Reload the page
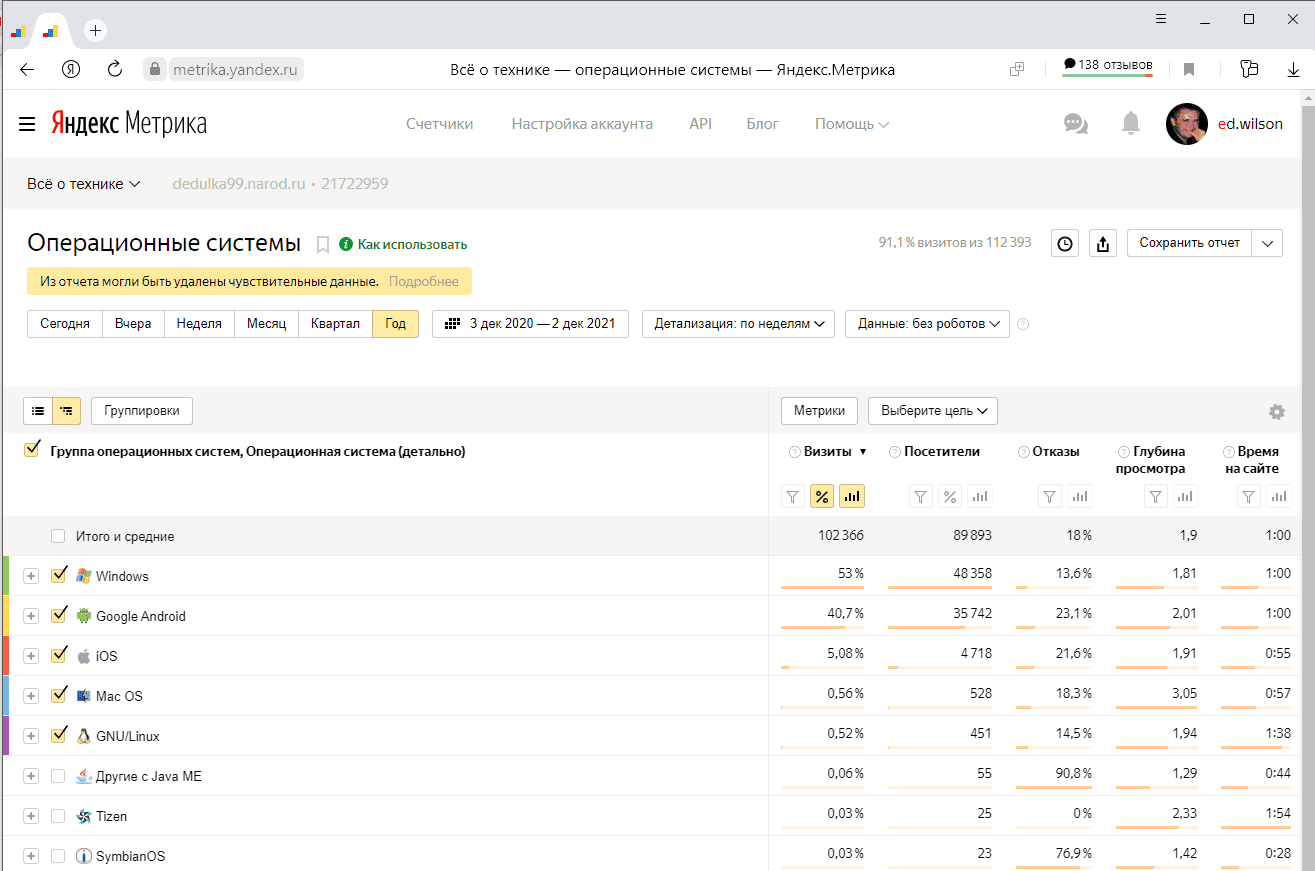Image resolution: width=1315 pixels, height=871 pixels. pyautogui.click(x=115, y=69)
